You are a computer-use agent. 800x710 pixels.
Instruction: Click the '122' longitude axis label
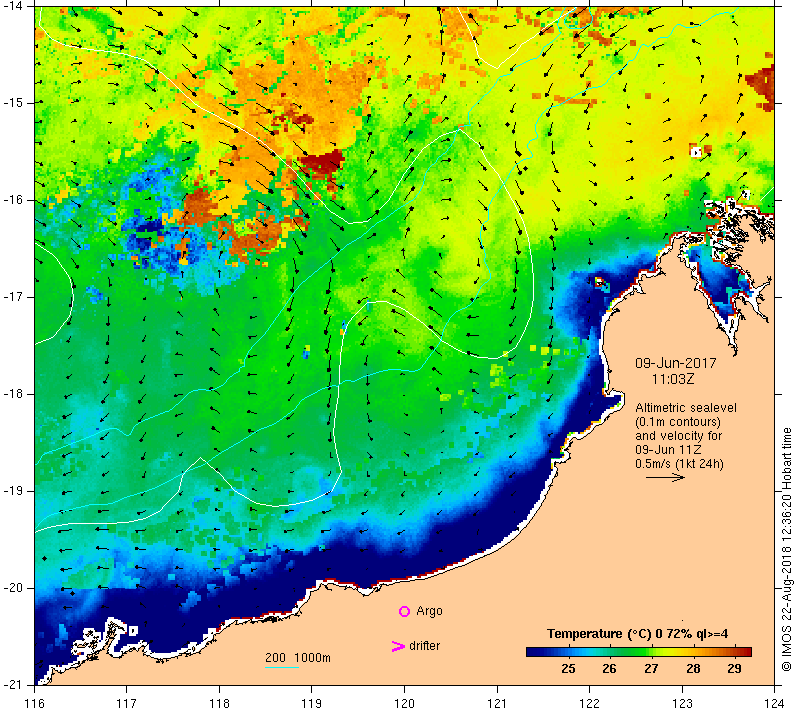tap(589, 703)
